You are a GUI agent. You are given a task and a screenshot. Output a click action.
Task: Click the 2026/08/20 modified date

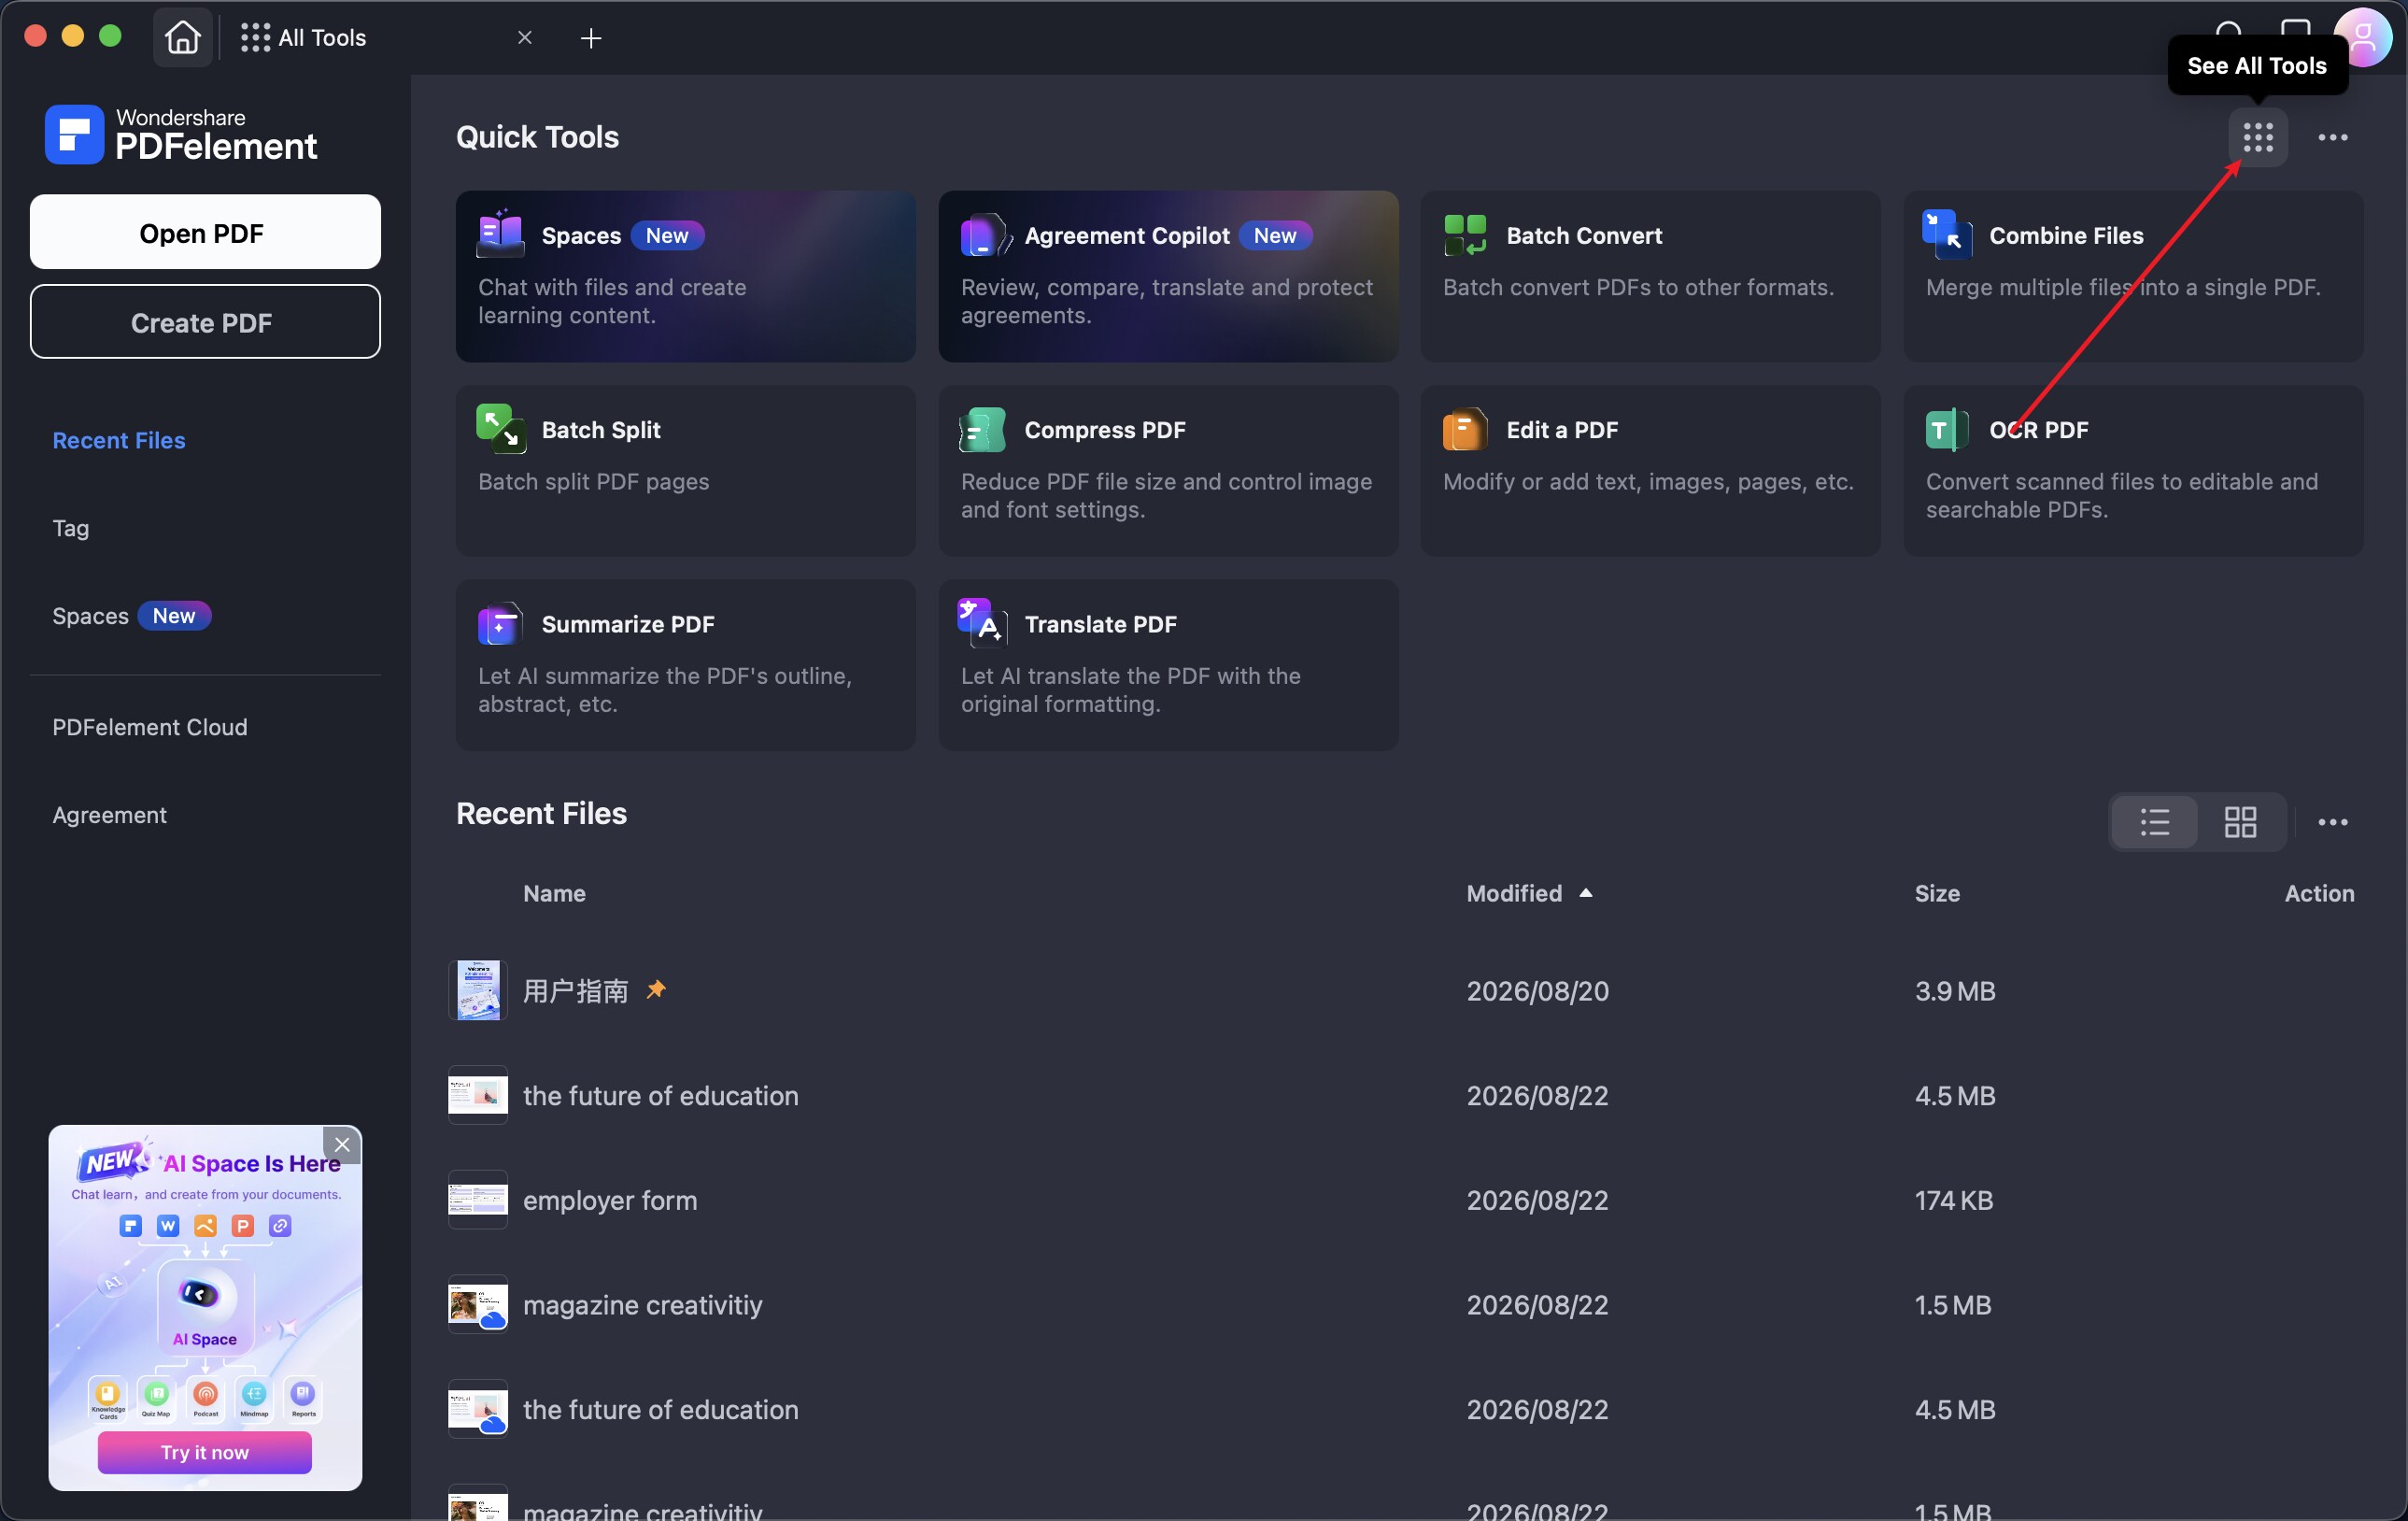pos(1537,990)
